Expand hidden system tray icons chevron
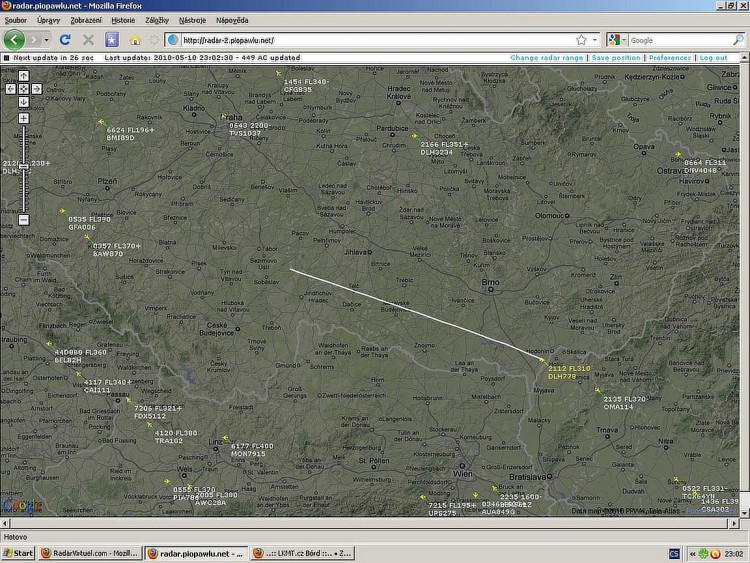 point(692,554)
